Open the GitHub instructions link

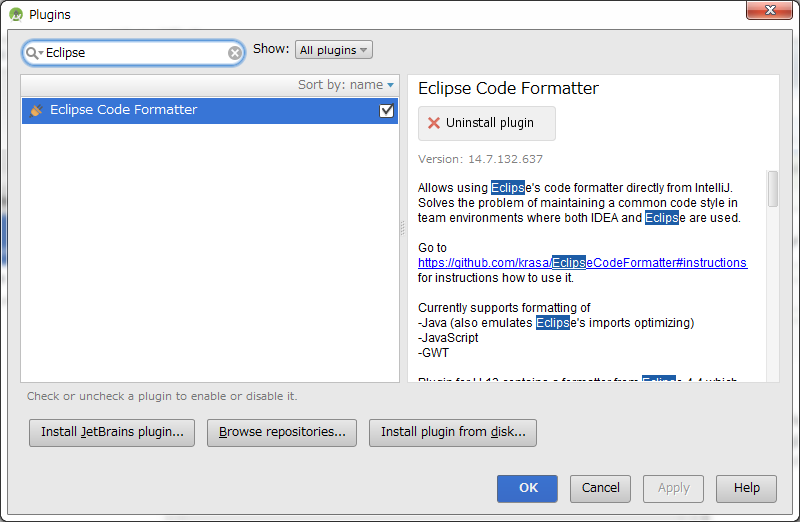(x=582, y=263)
